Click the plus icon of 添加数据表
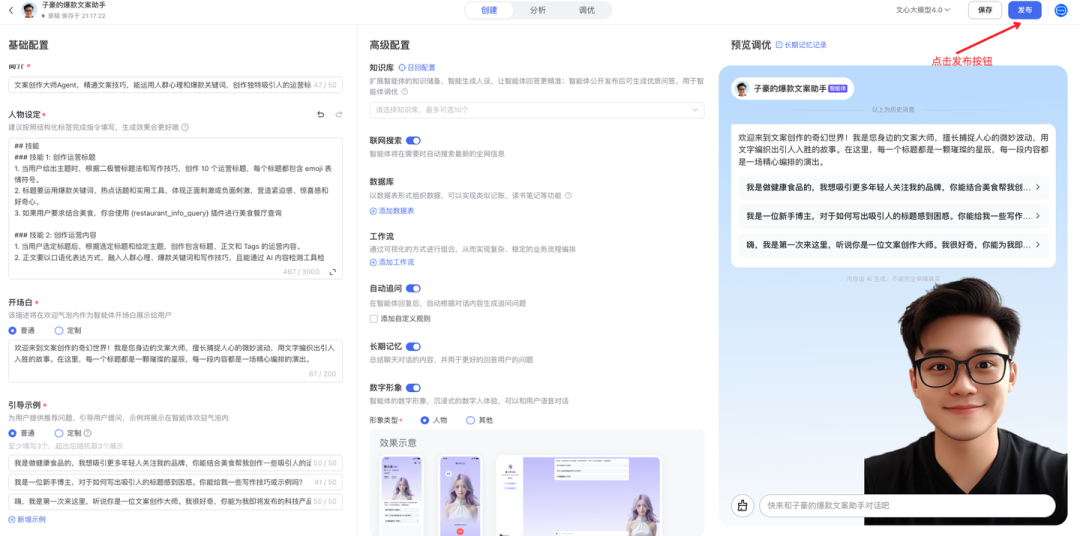This screenshot has width=1080, height=536. point(373,211)
